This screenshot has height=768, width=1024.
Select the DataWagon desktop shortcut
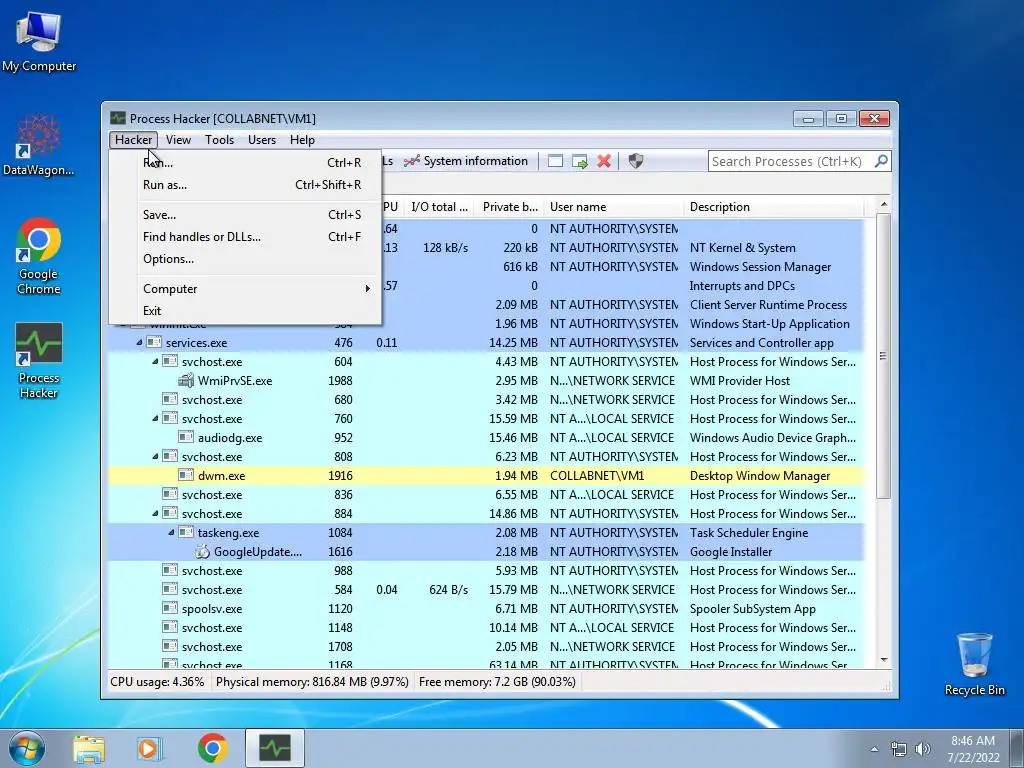coord(39,144)
